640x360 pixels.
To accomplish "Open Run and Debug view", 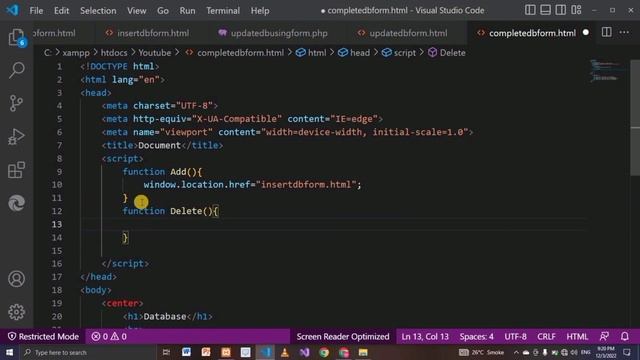I will tap(16, 137).
